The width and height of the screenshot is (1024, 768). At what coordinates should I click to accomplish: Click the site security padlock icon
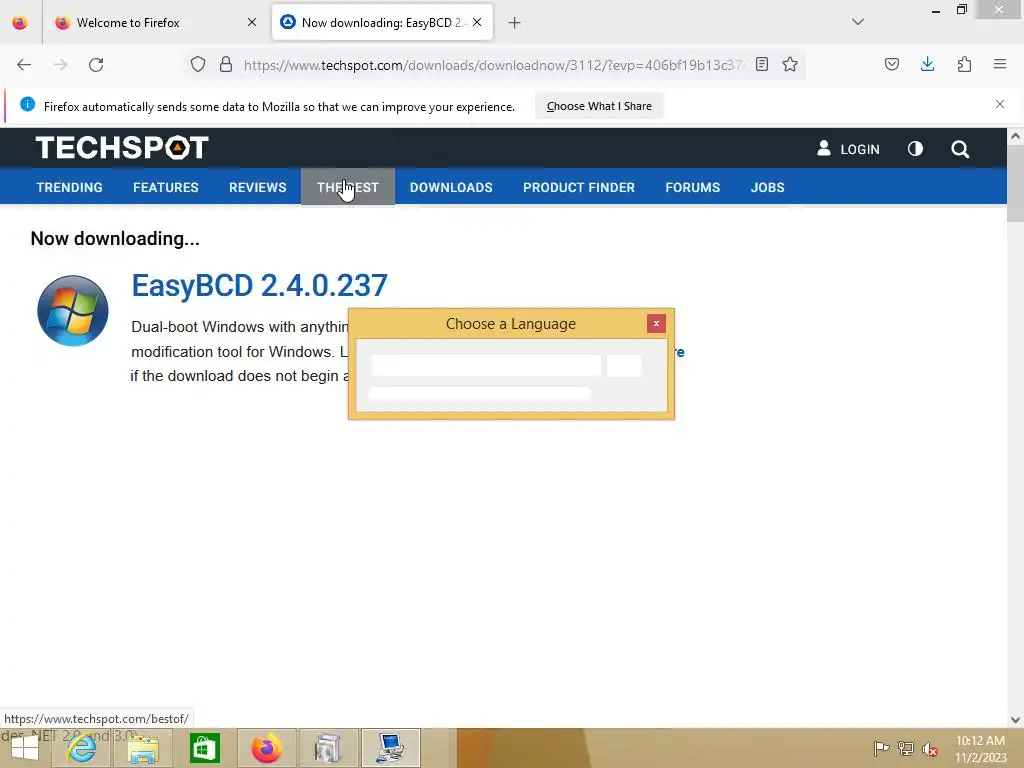pos(226,65)
